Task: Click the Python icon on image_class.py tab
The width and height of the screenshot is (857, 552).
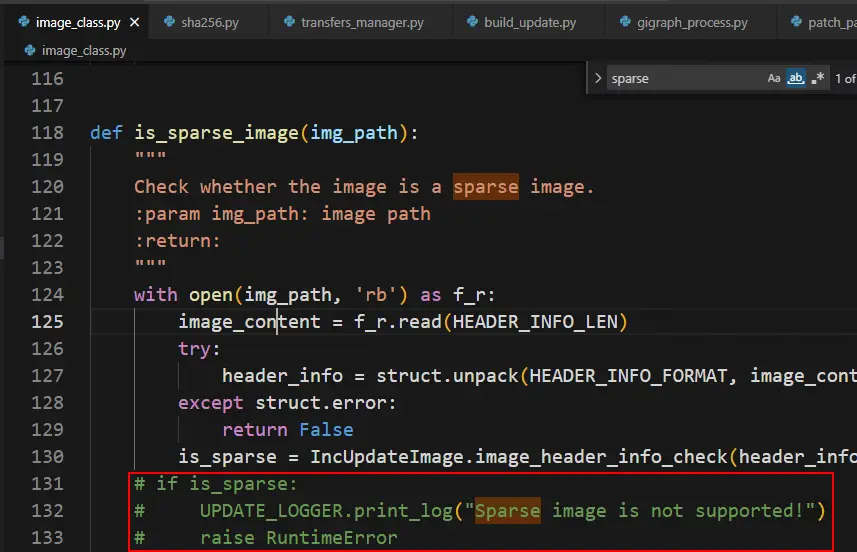Action: tap(24, 21)
